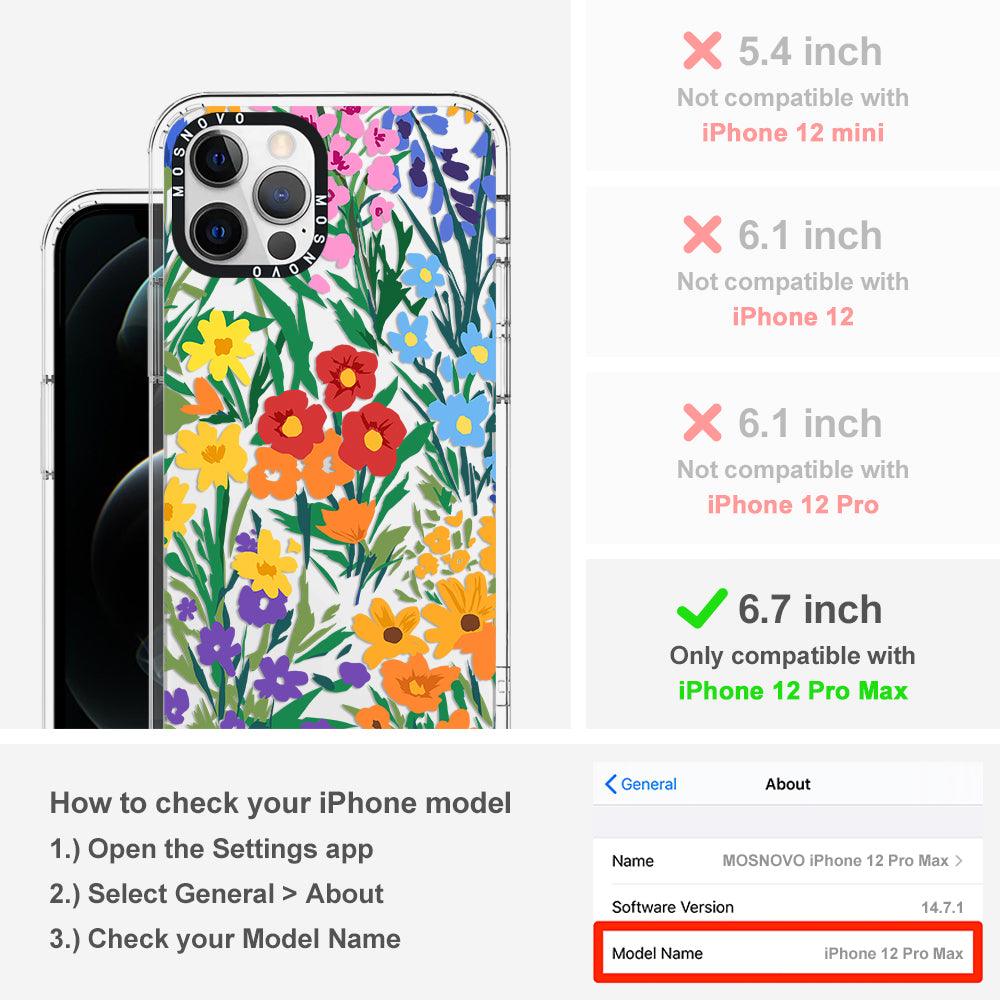Click the iPhone 12 Pro Max green text
1000x1000 pixels.
click(793, 691)
